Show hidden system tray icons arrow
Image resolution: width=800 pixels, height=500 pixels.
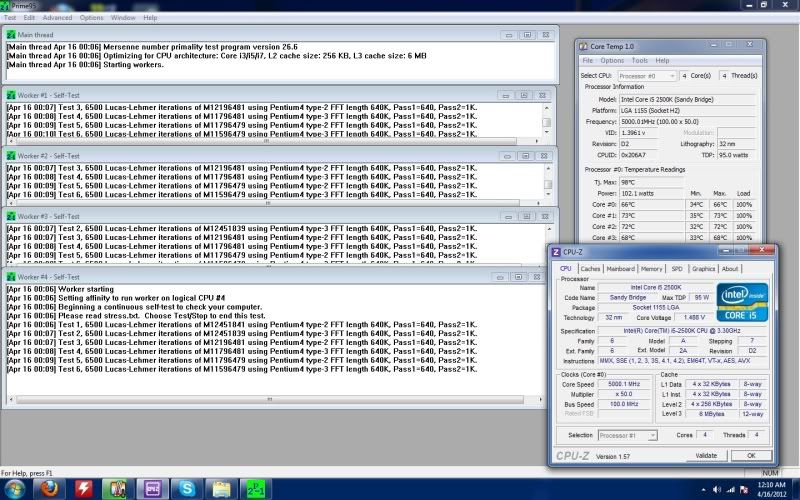[704, 490]
